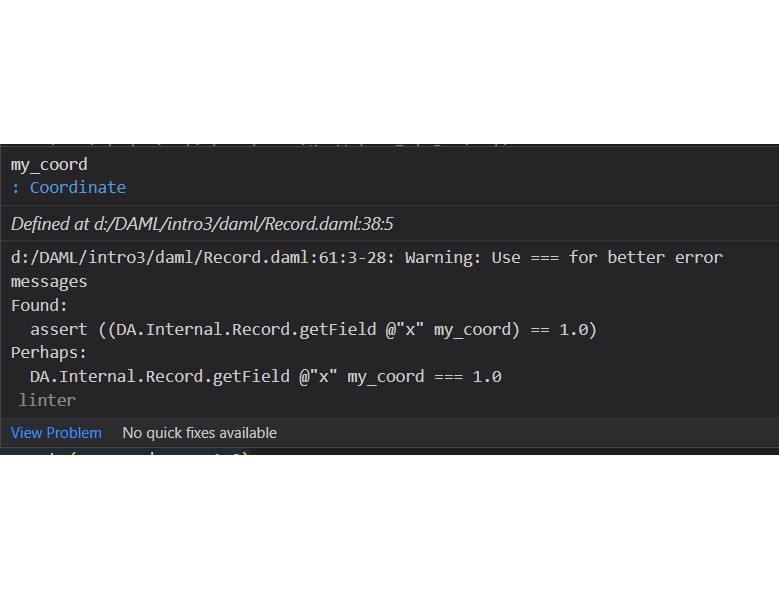Viewport: 779px width, 599px height.
Task: Click the 'Found:' label
Action: [x=39, y=305]
